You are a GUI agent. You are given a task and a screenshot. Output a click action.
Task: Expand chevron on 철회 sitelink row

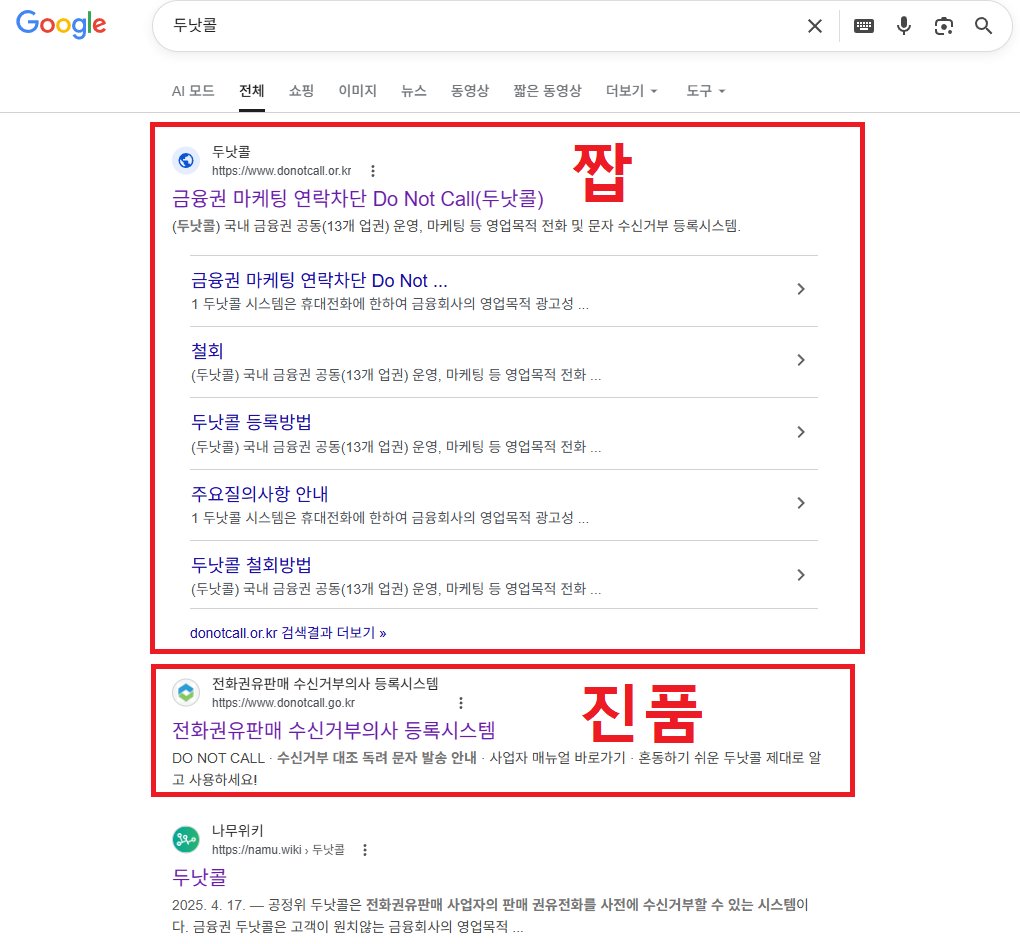tap(801, 360)
